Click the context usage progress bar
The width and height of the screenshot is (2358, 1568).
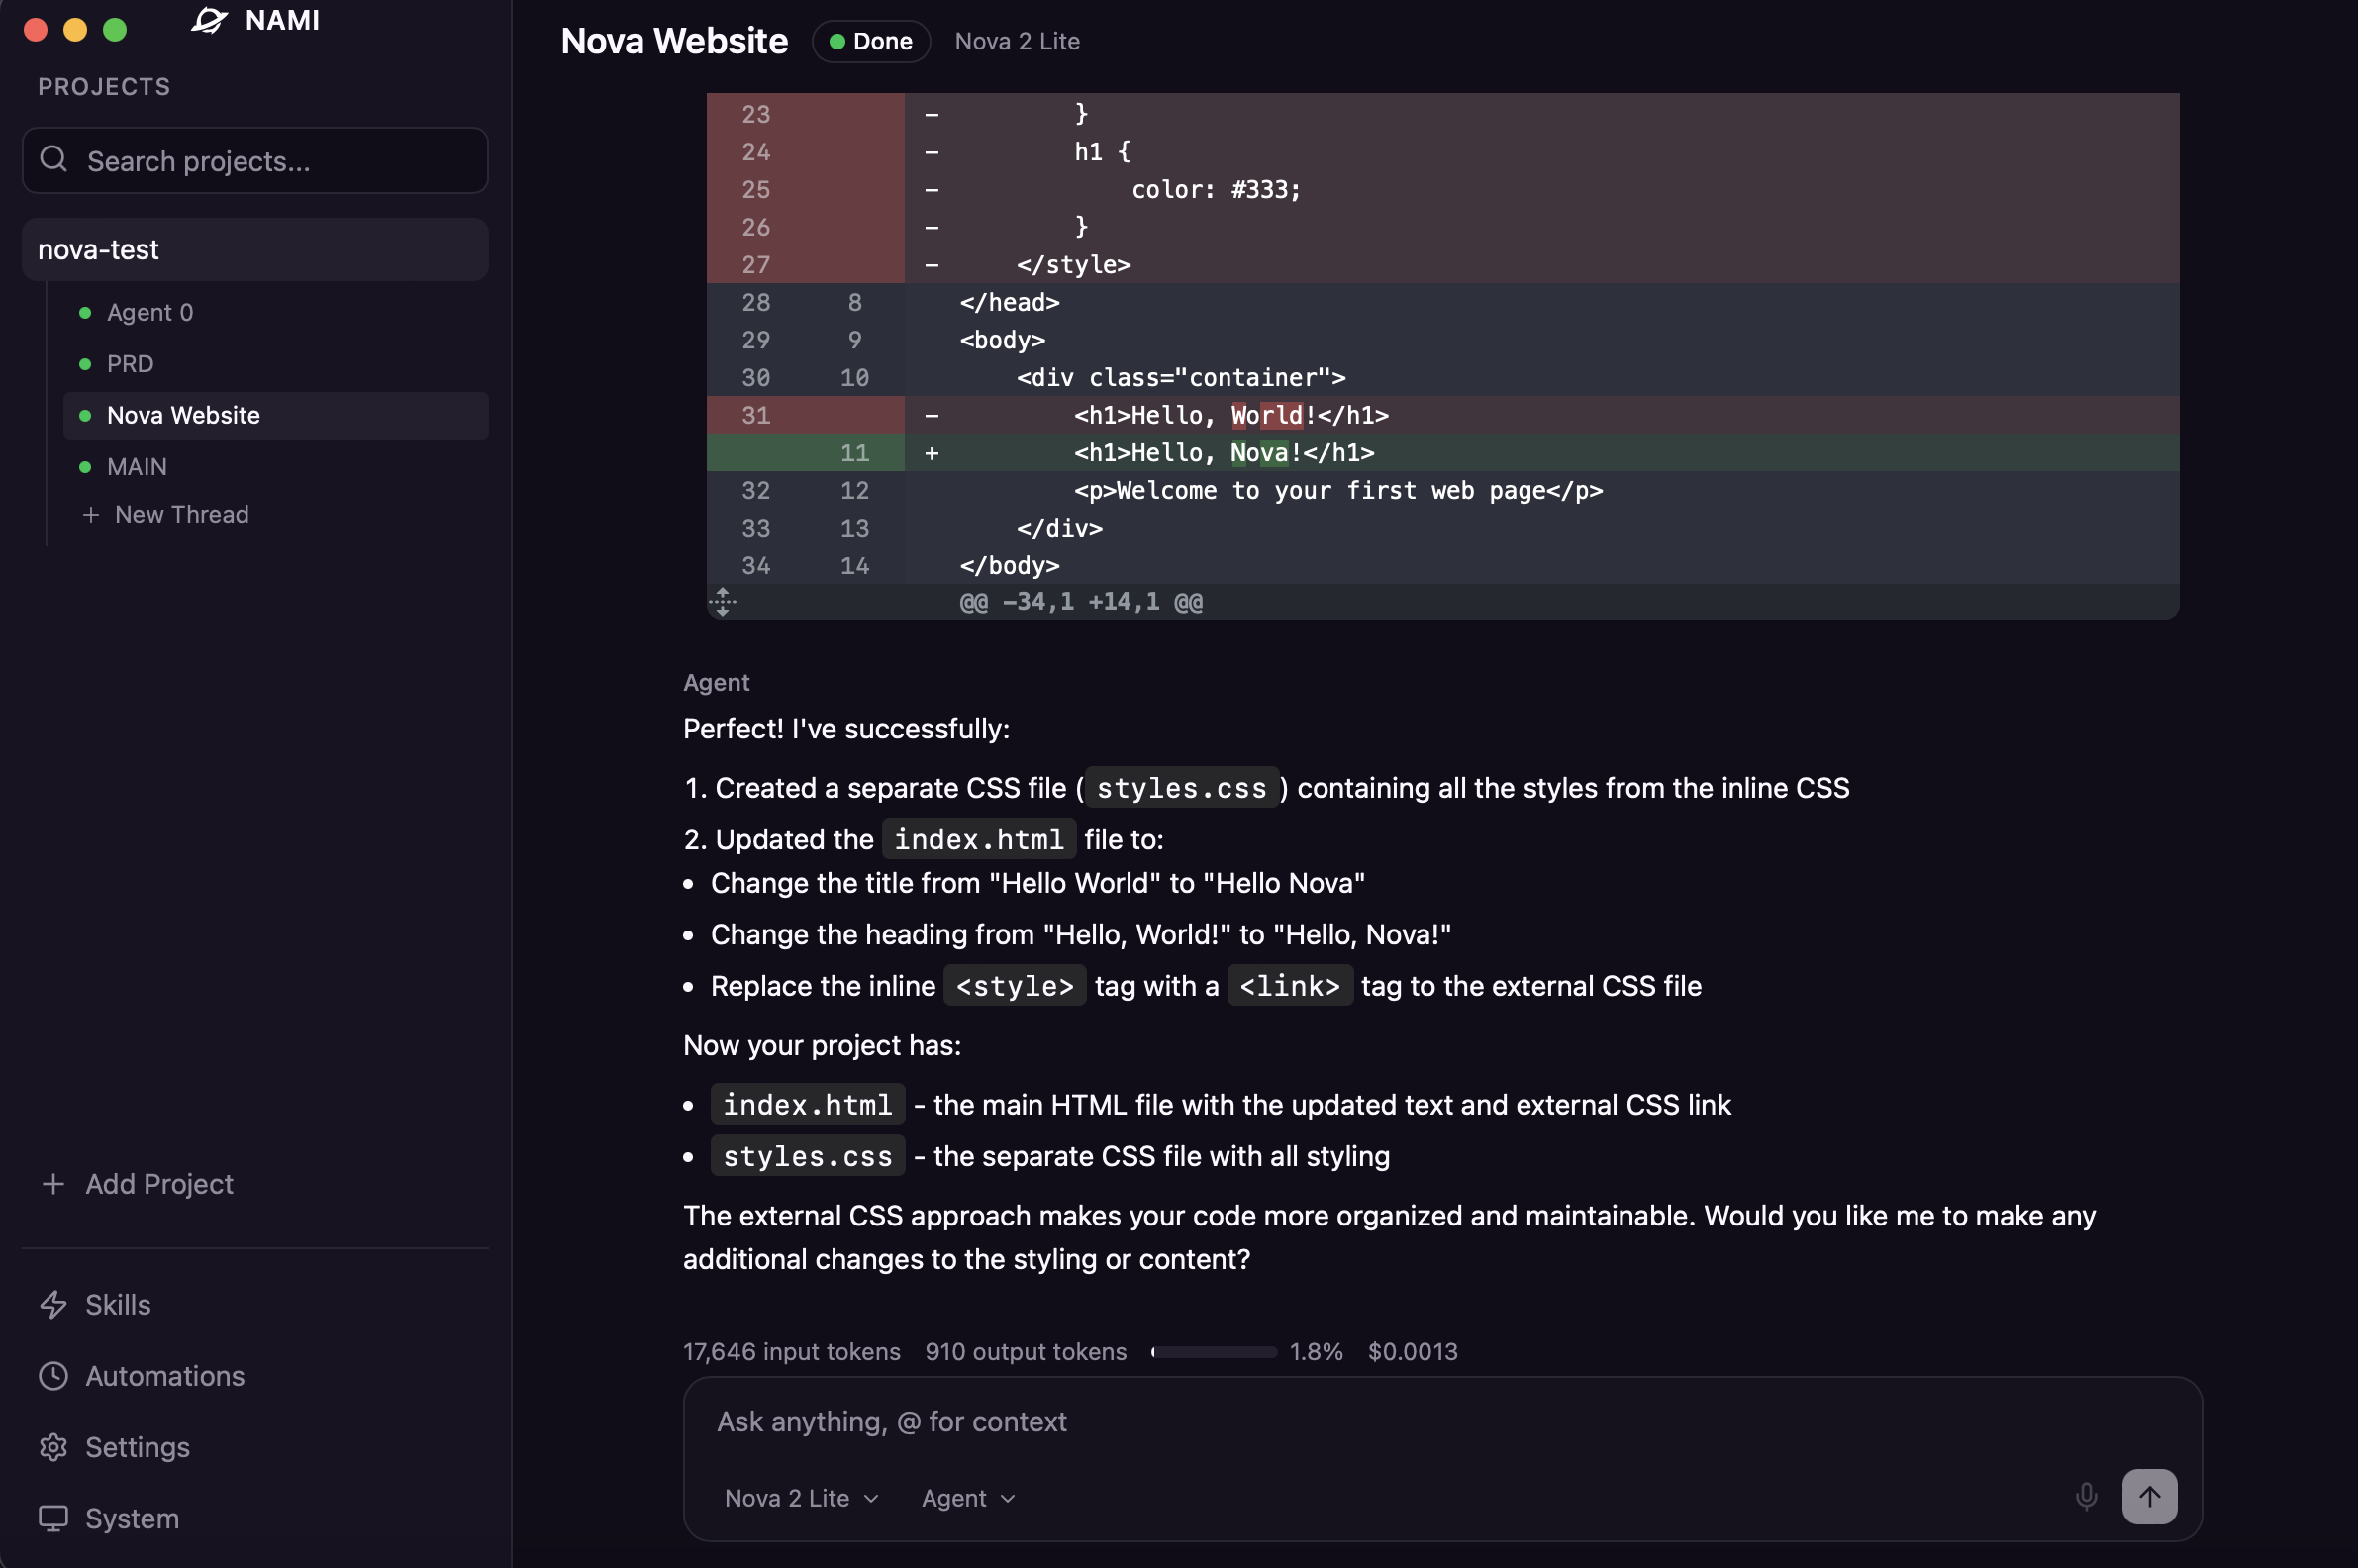click(x=1213, y=1352)
